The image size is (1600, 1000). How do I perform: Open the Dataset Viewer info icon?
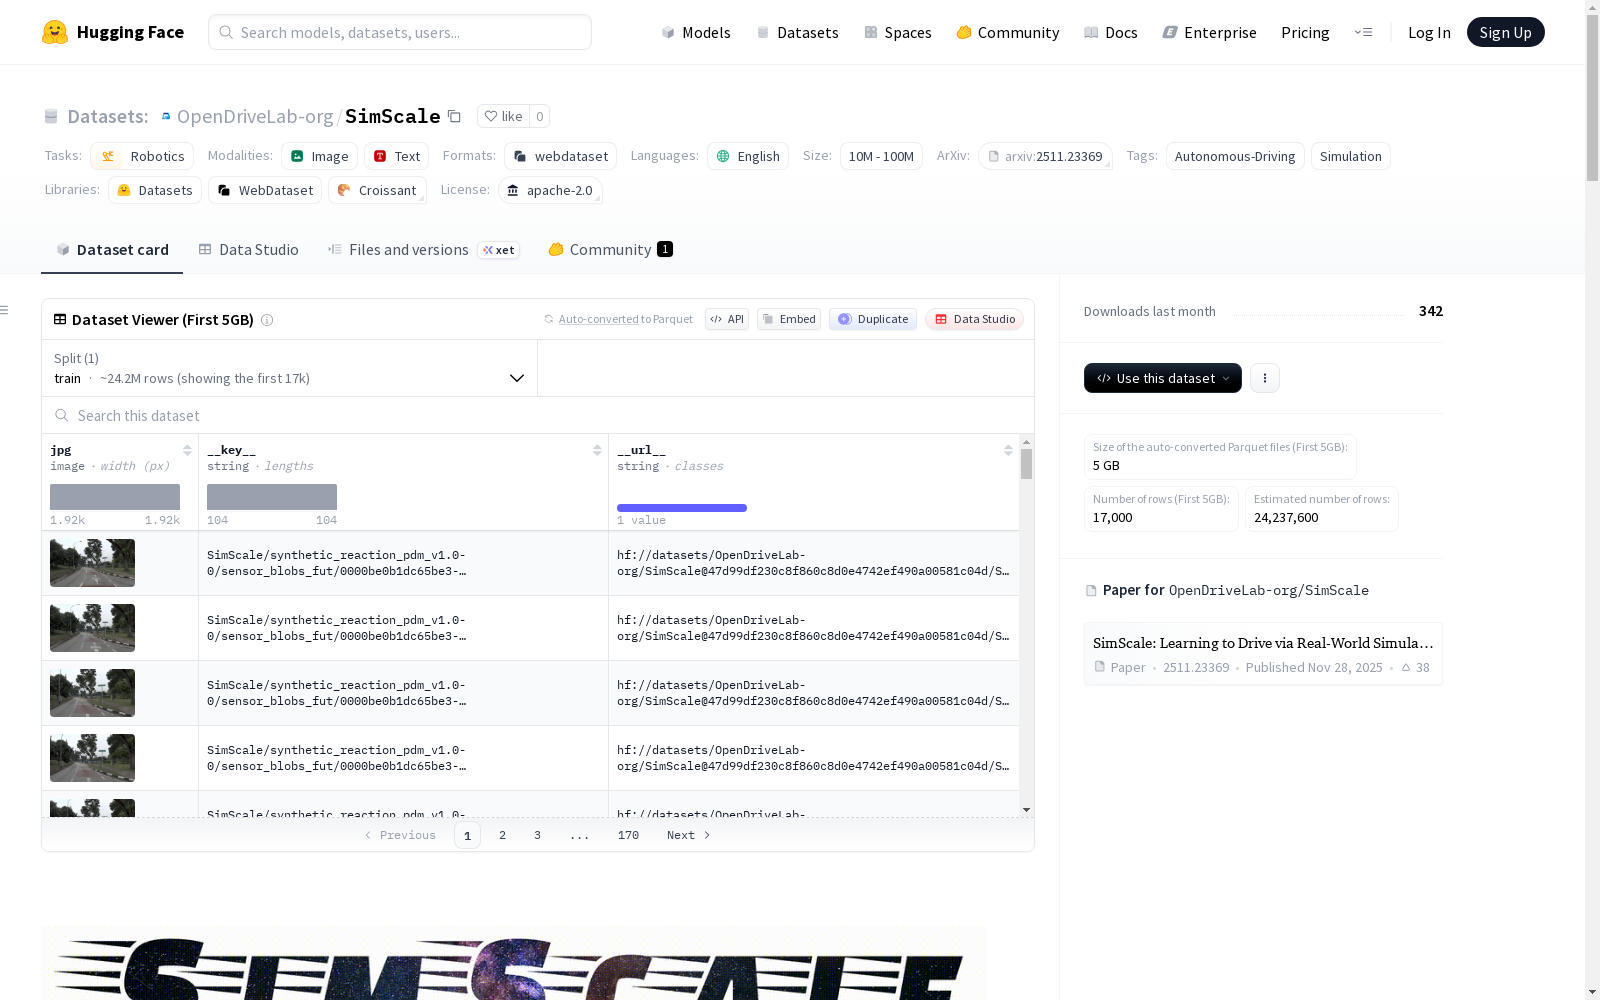click(267, 320)
